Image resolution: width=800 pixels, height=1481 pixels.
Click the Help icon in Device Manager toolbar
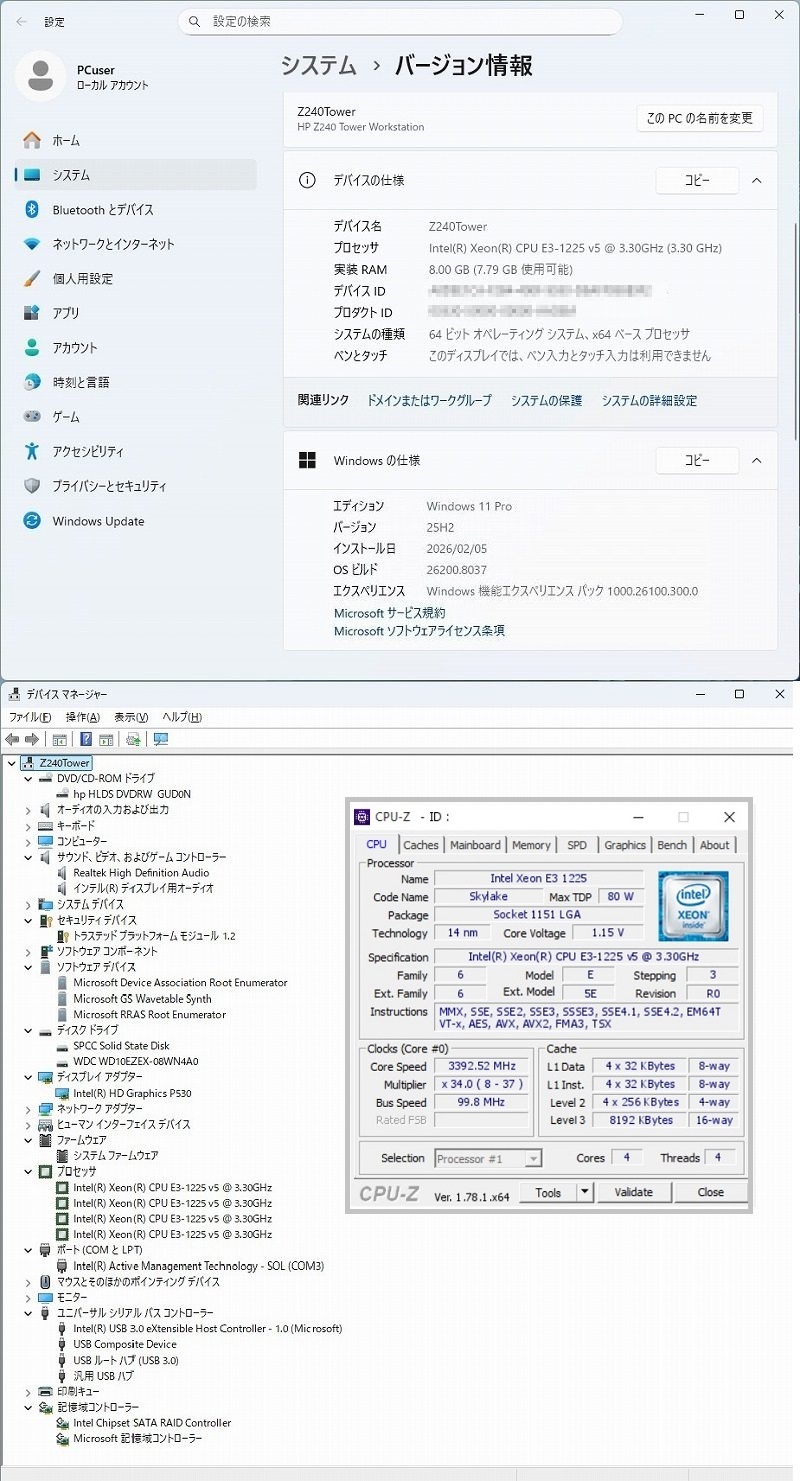86,739
